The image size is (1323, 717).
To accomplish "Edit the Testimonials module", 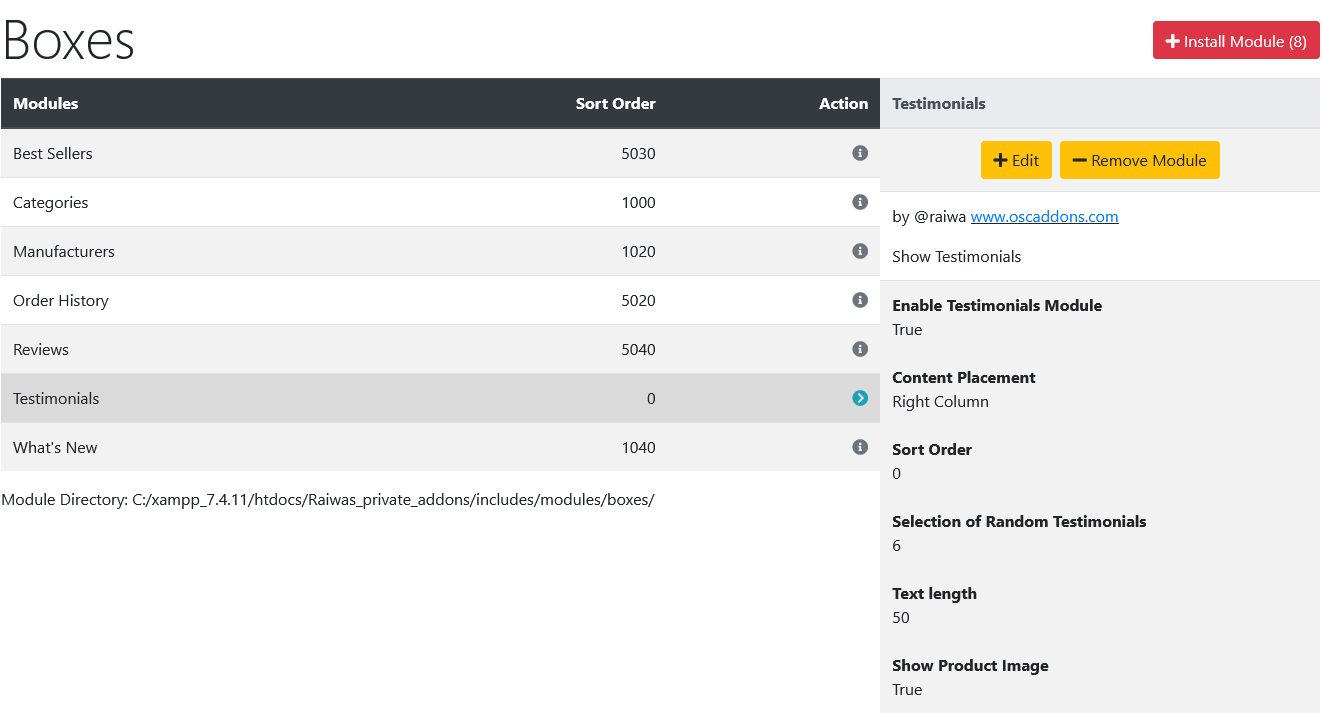I will (x=1016, y=160).
